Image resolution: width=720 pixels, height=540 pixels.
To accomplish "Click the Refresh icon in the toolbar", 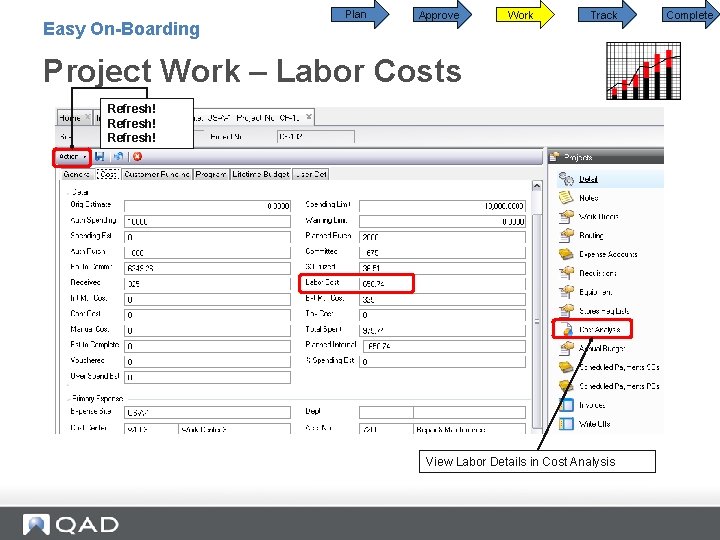I will point(118,157).
